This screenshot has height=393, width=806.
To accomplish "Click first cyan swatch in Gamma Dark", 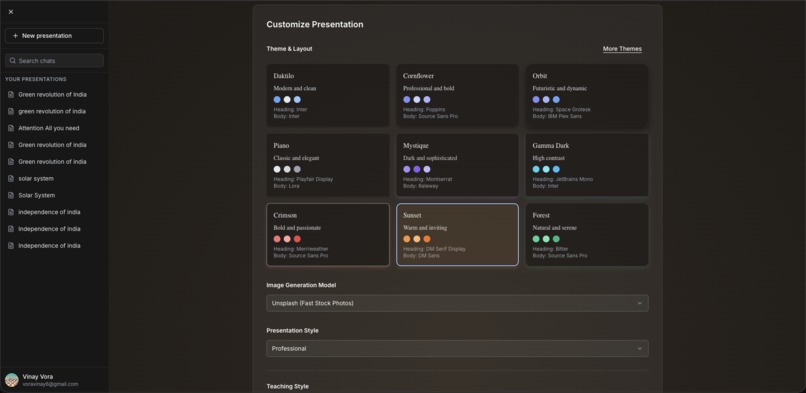I will [x=536, y=169].
